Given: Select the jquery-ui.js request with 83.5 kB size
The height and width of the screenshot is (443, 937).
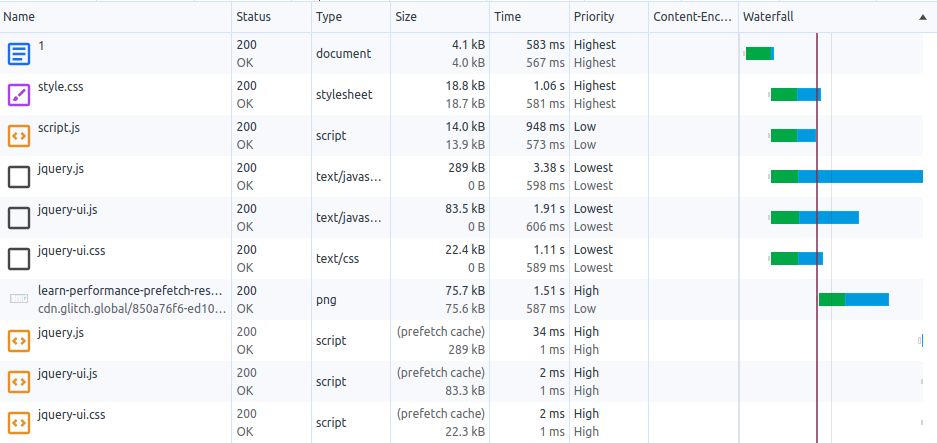Looking at the screenshot, I should (x=67, y=210).
